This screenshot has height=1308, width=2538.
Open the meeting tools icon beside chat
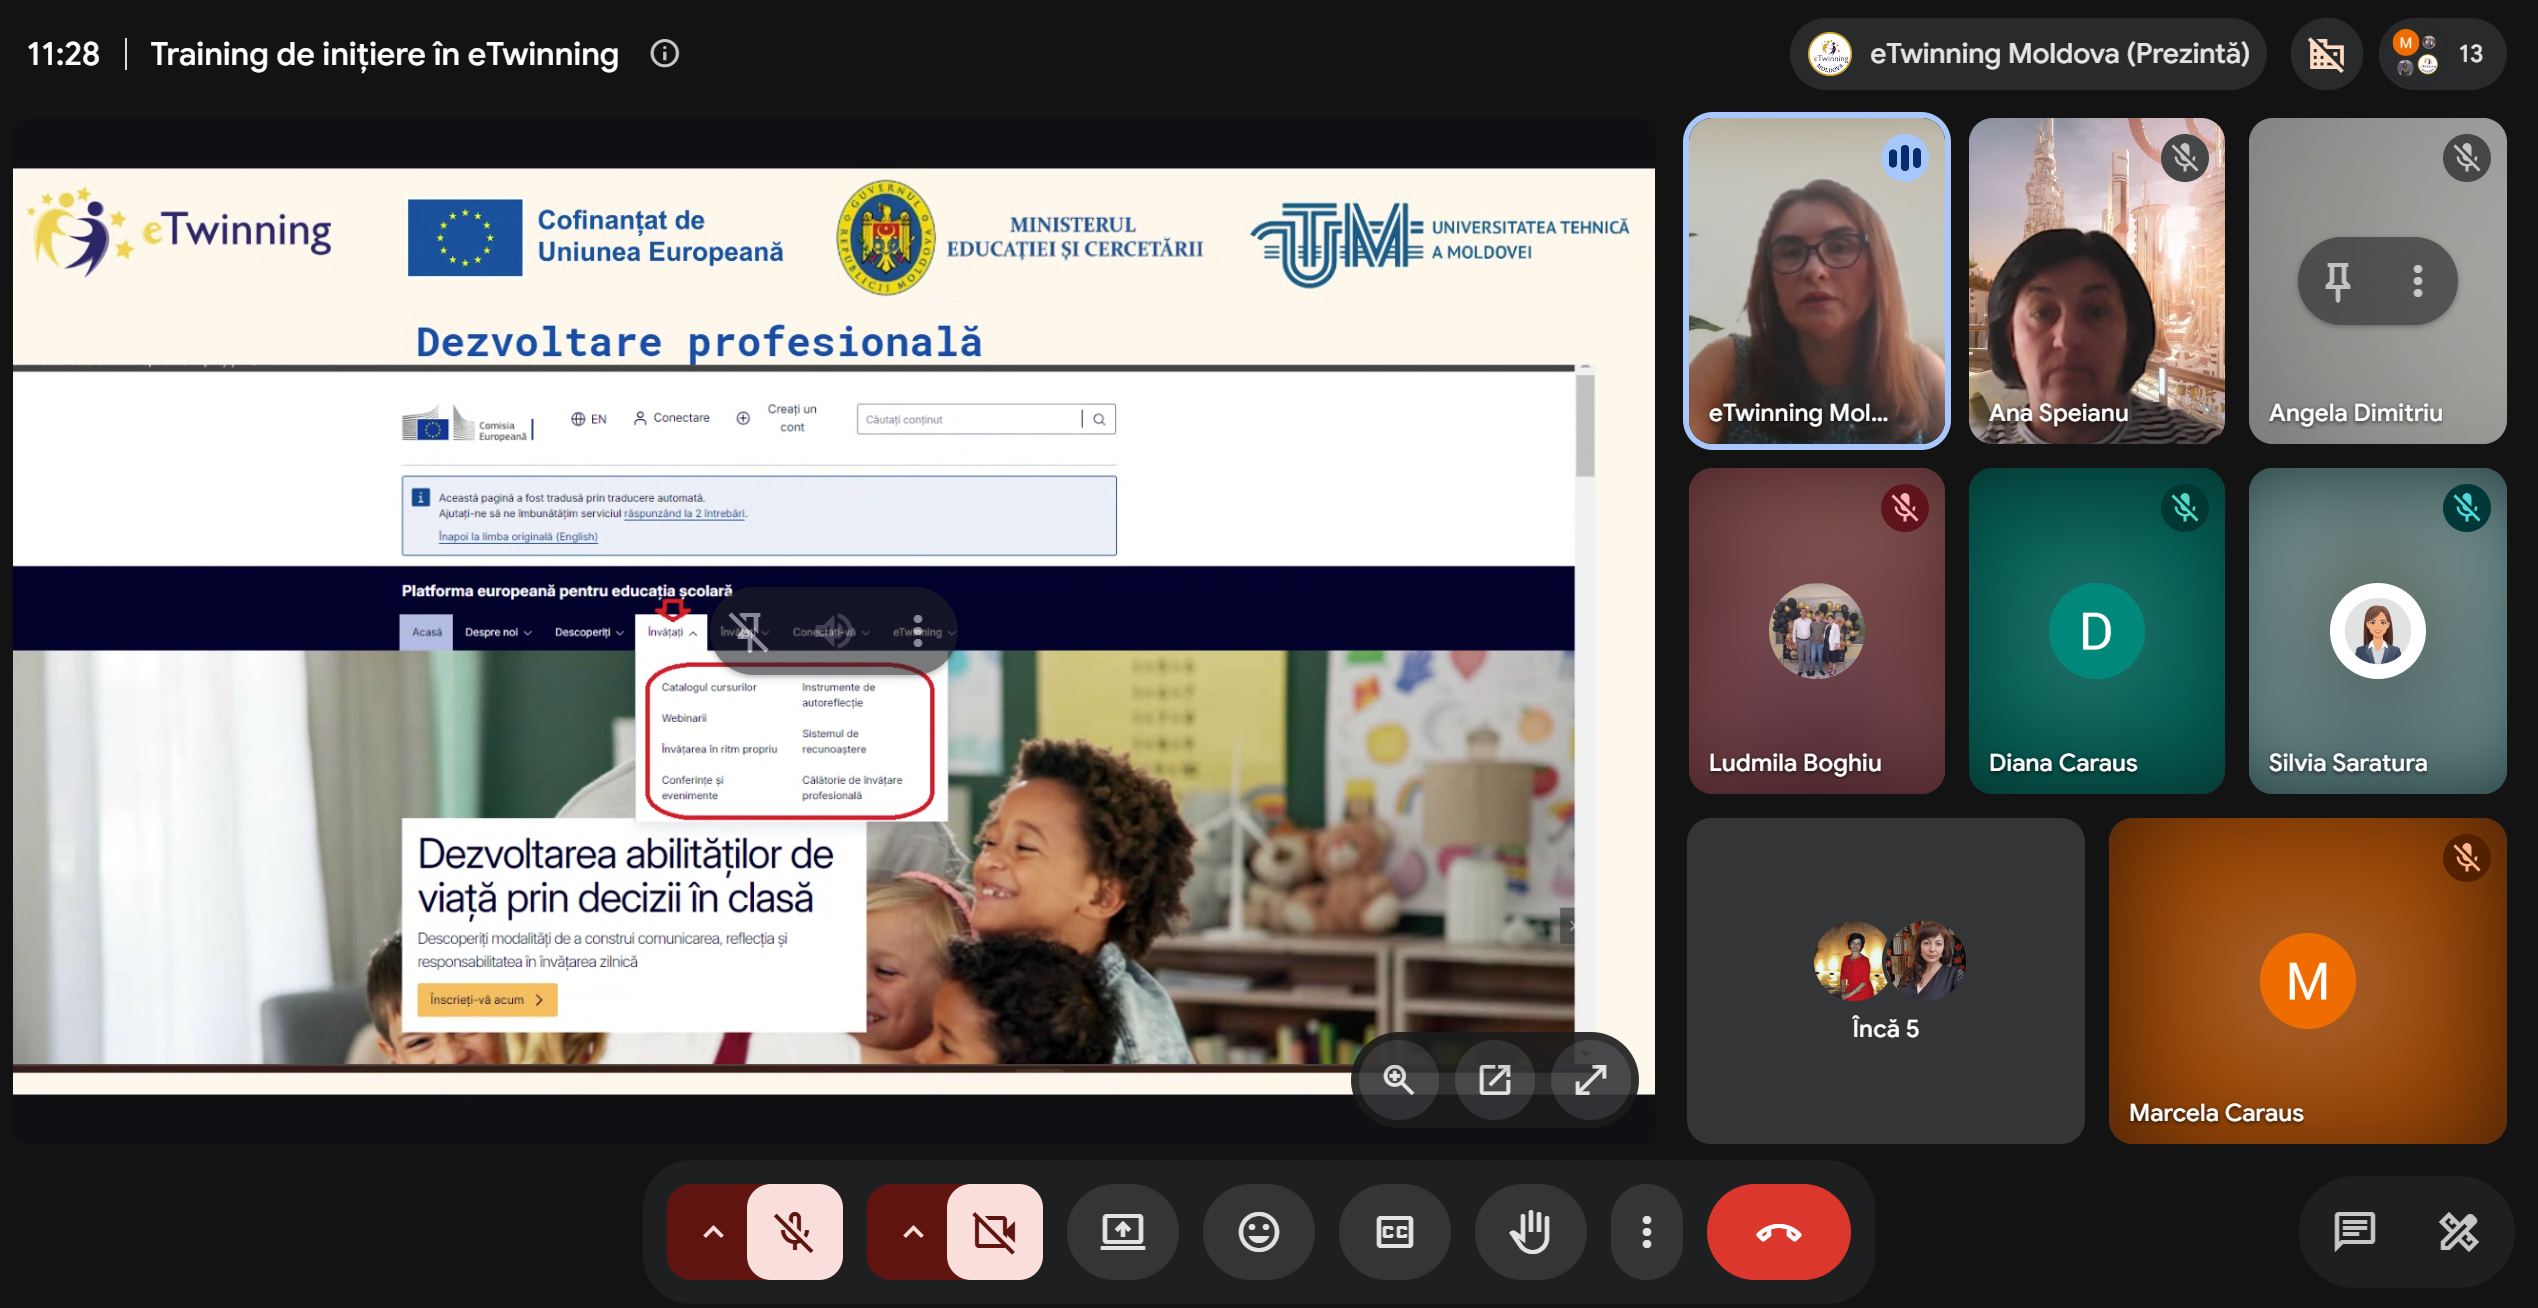2459,1231
